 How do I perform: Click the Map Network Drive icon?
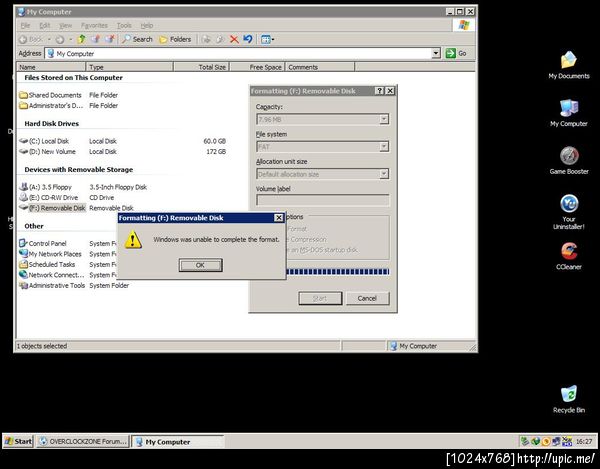pyautogui.click(x=96, y=39)
